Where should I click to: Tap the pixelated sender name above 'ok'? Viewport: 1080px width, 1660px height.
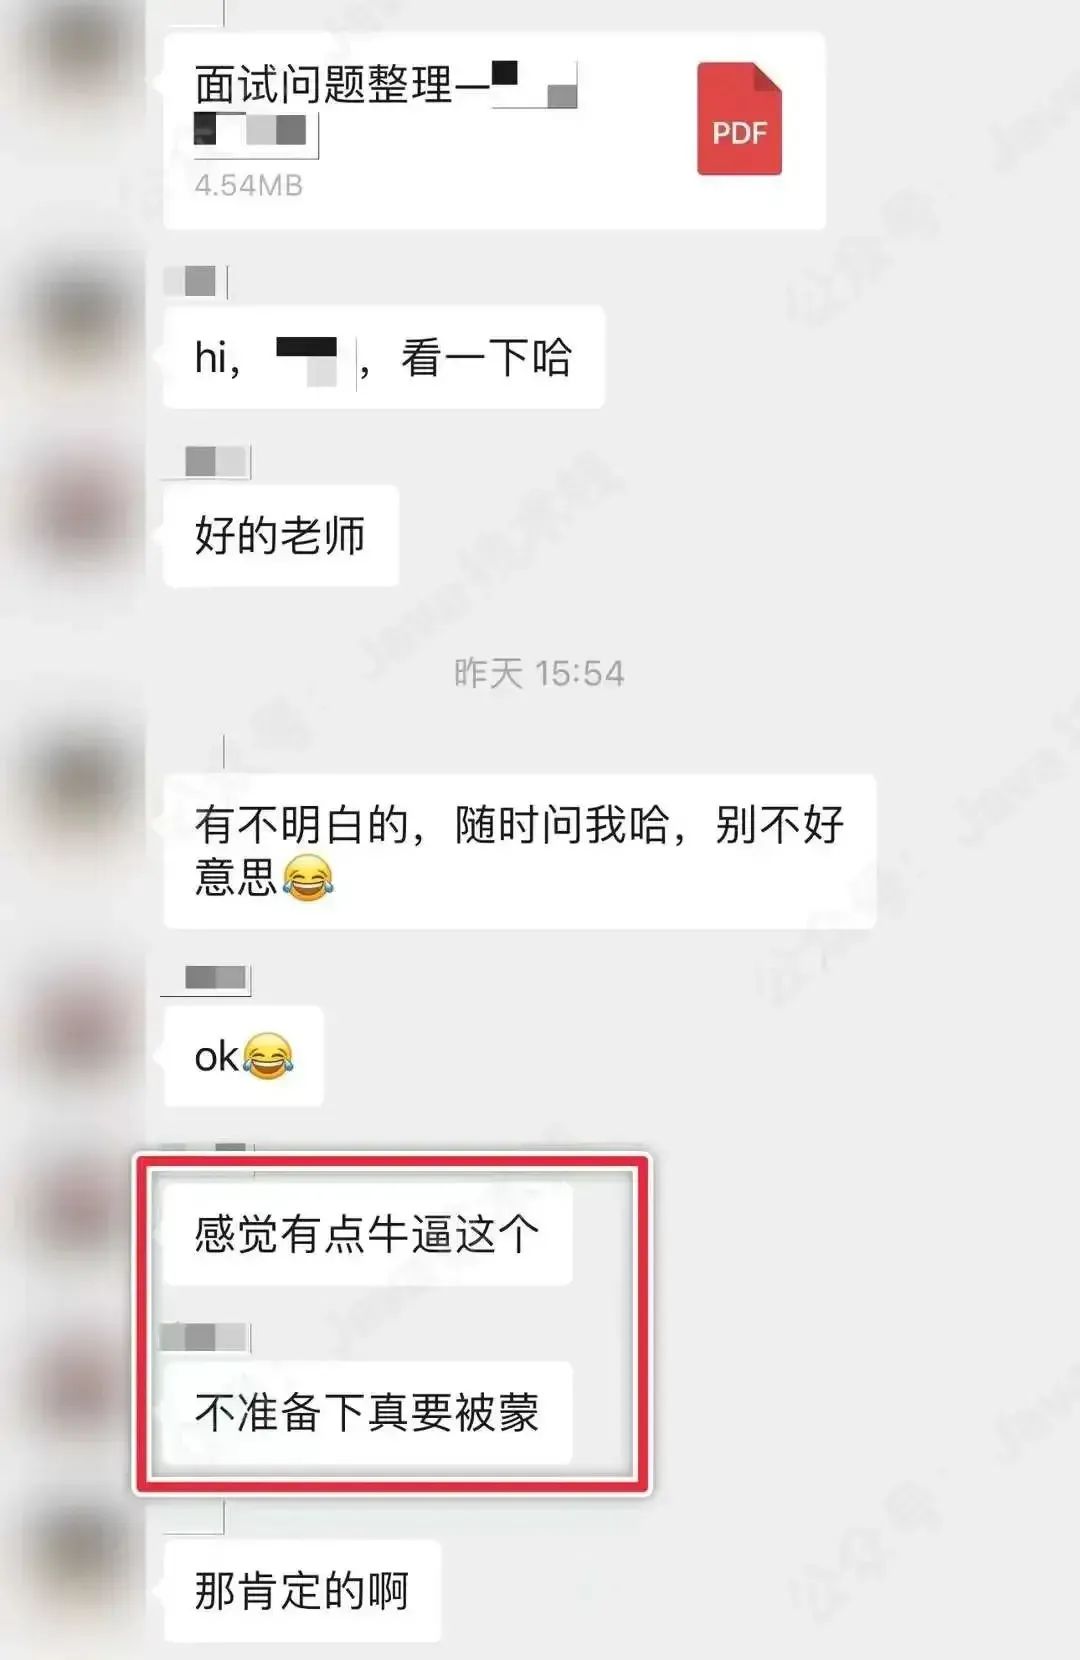coord(216,978)
